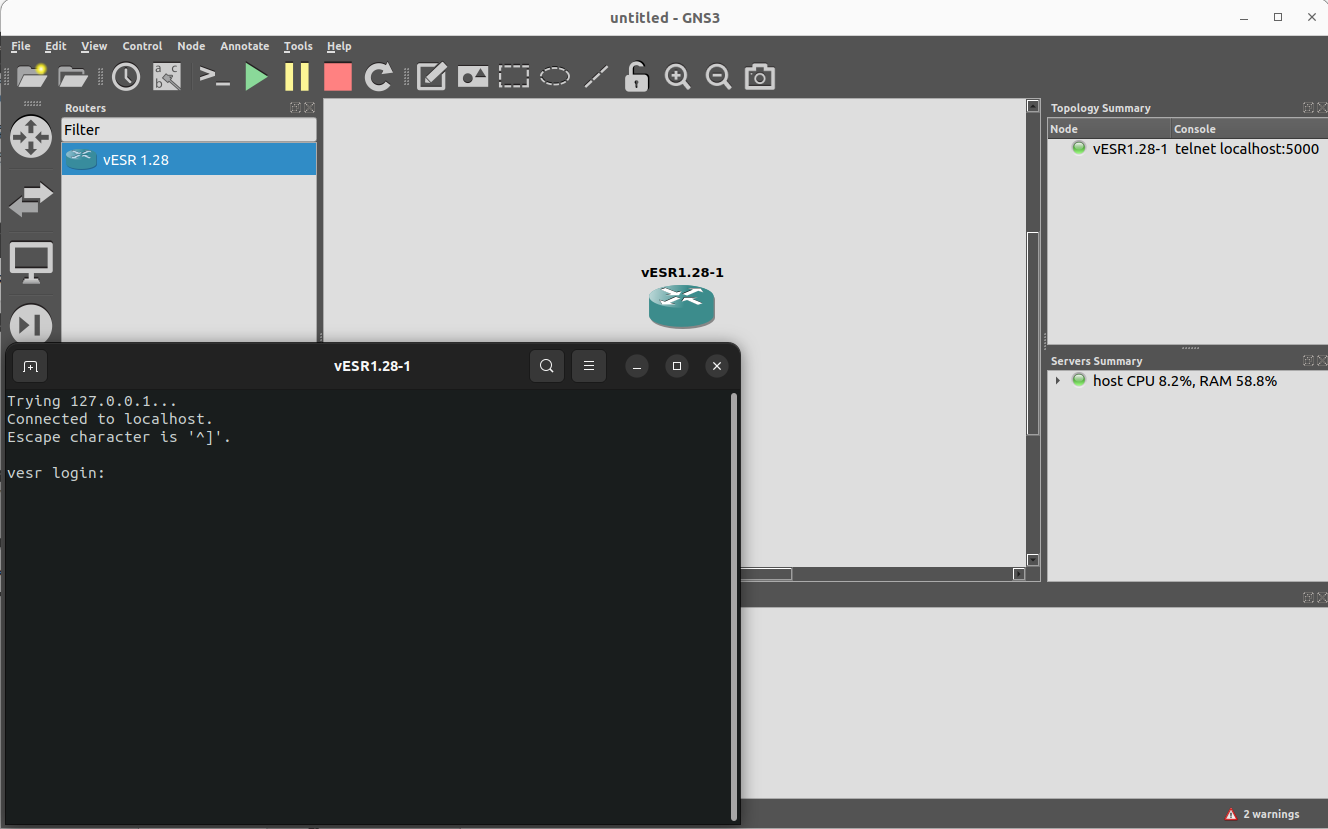Open the snapshots manager clock icon

(x=126, y=76)
